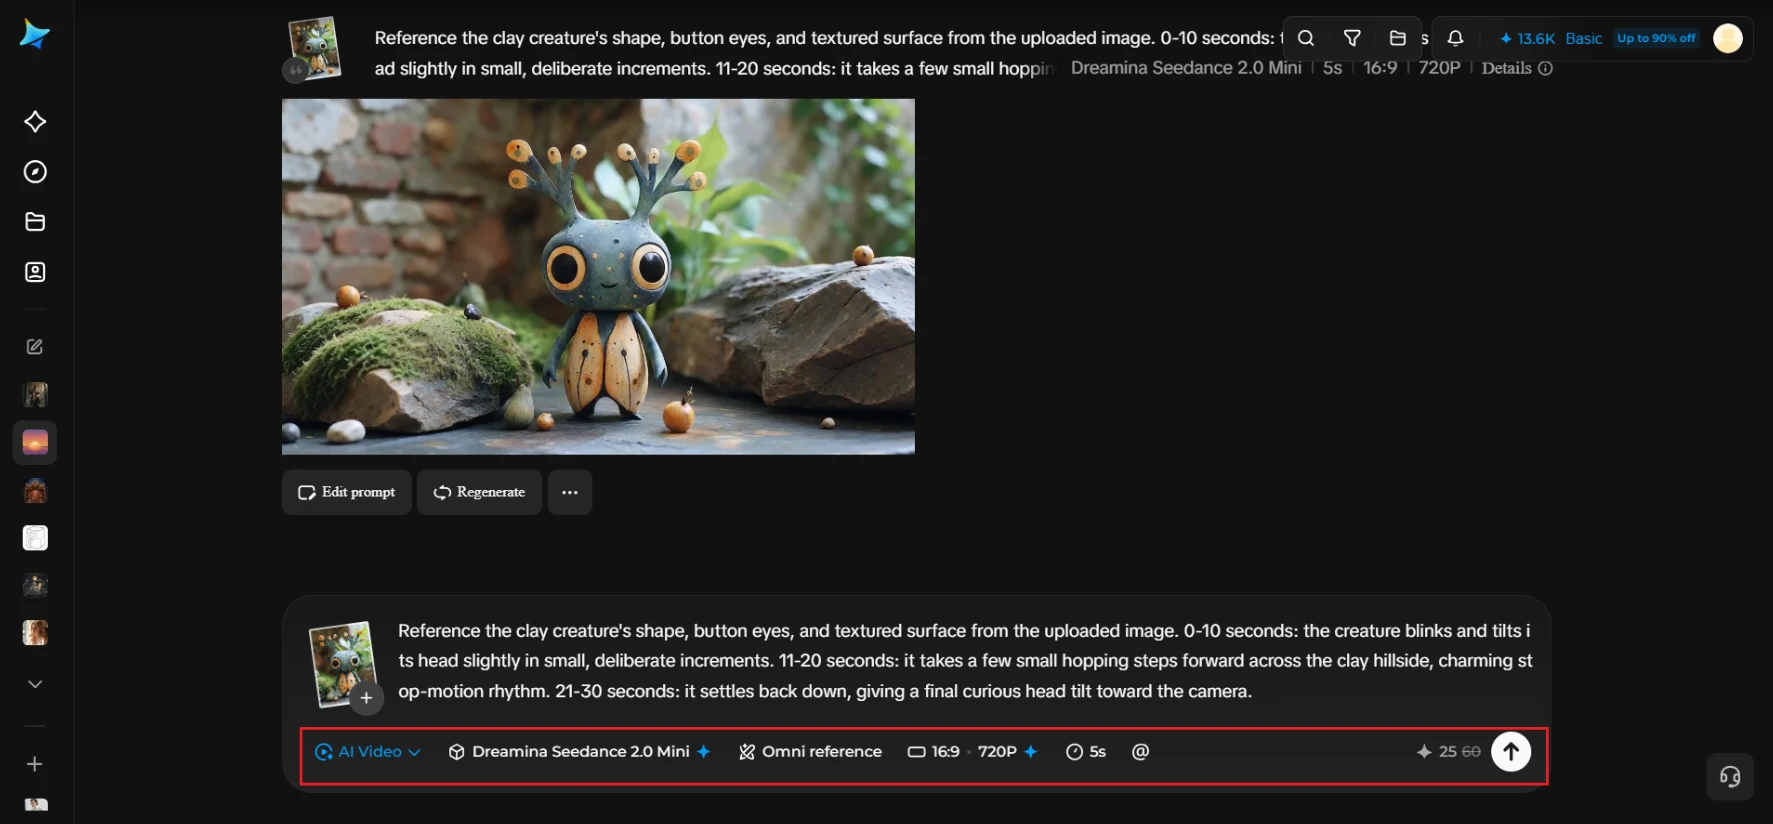Select the white sketch project thumbnail in sidebar
This screenshot has width=1773, height=824.
tap(35, 538)
